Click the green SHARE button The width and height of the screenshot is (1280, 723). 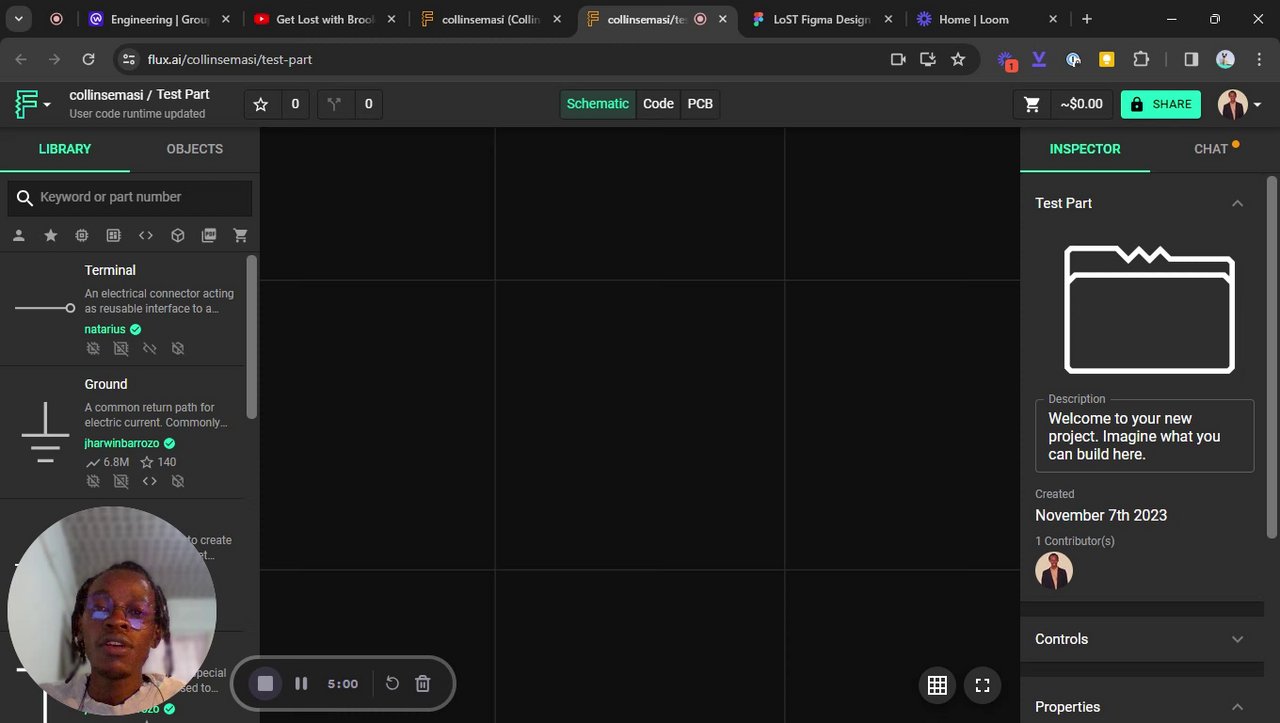tap(1161, 104)
